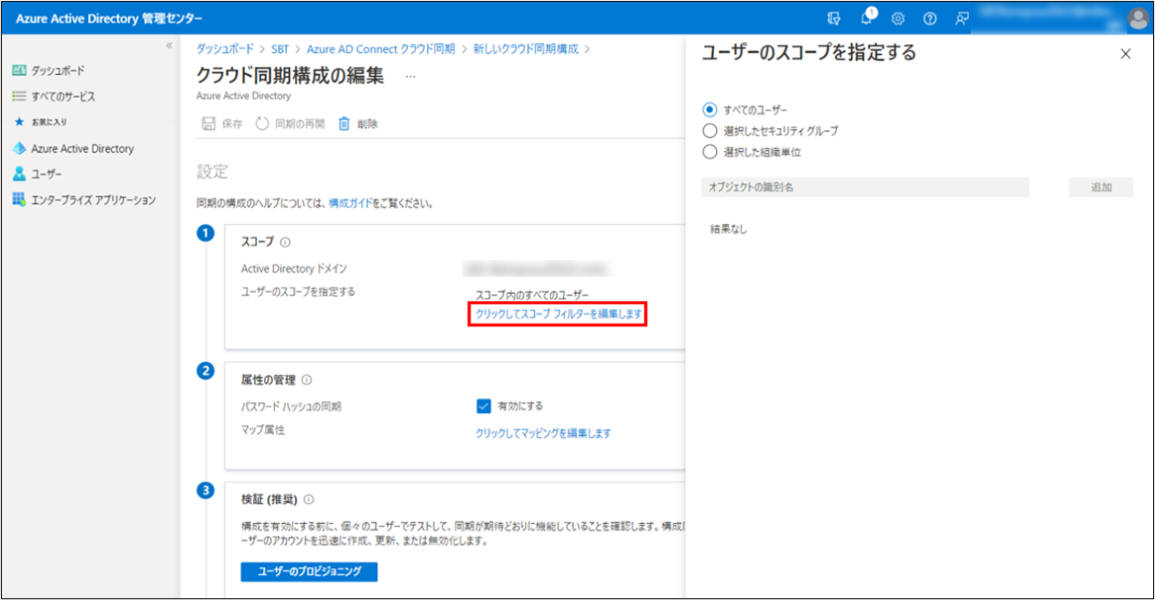Toggle the パスワード ハッシュの同期 有効にする checkbox

coord(483,406)
